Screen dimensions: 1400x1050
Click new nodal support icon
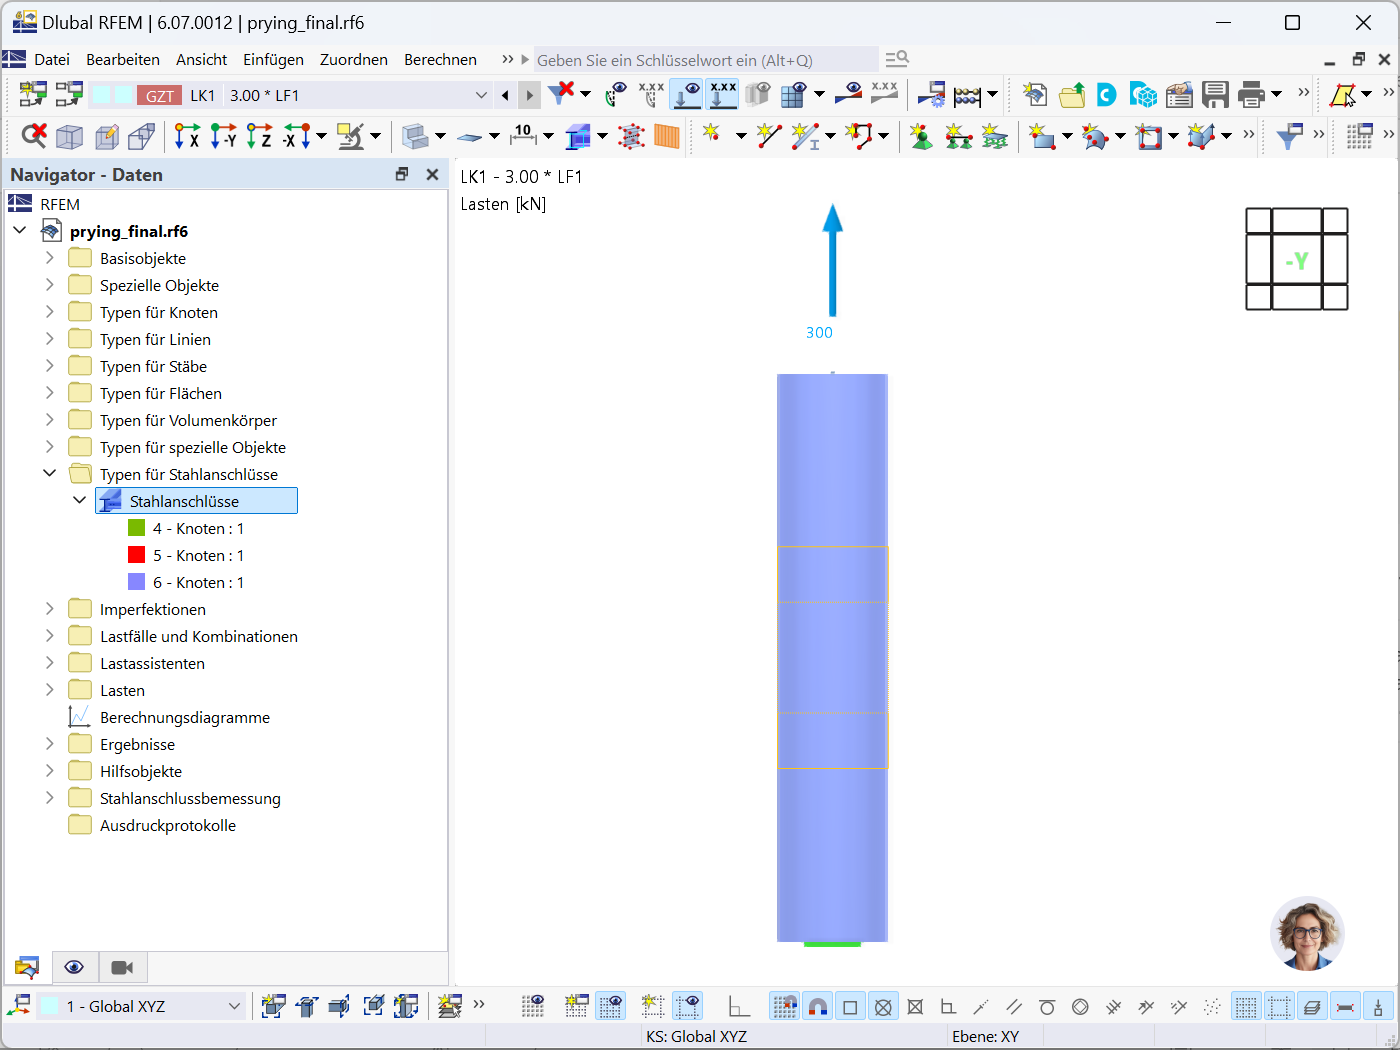(x=921, y=136)
